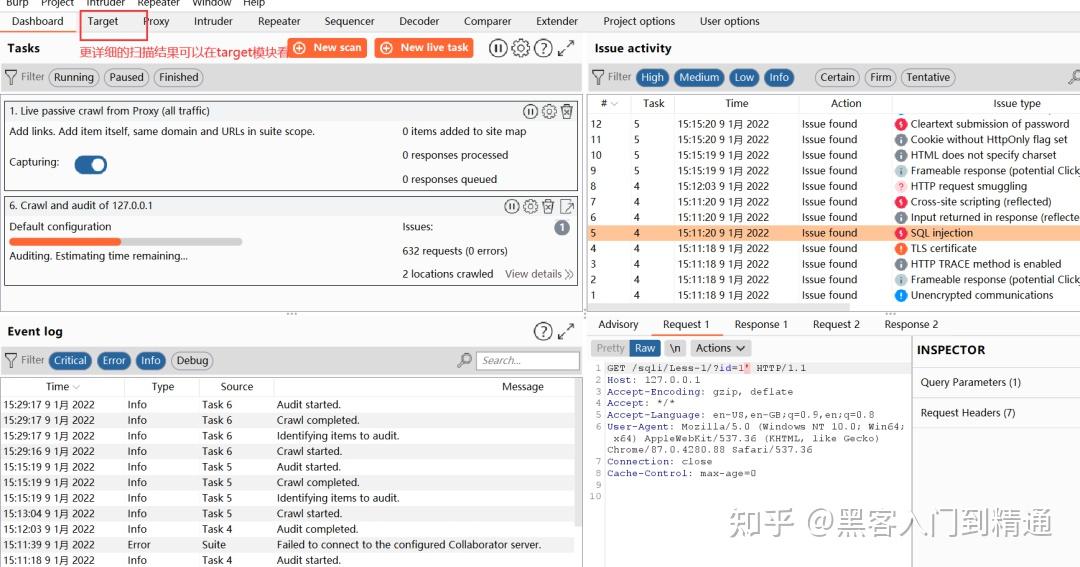Expand Tasks panel with arrows icon
Viewport: 1080px width, 567px height.
pos(566,48)
